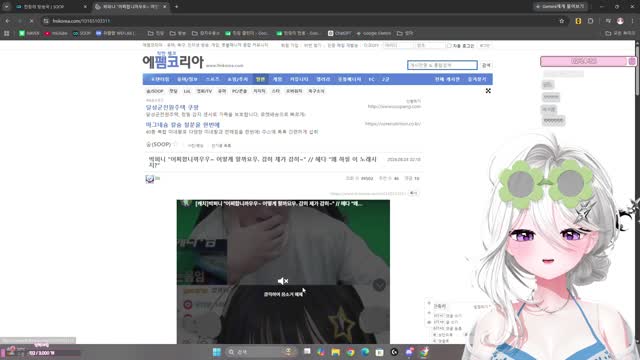Open Chrome from the Windows taskbar

pyautogui.click(x=350, y=352)
